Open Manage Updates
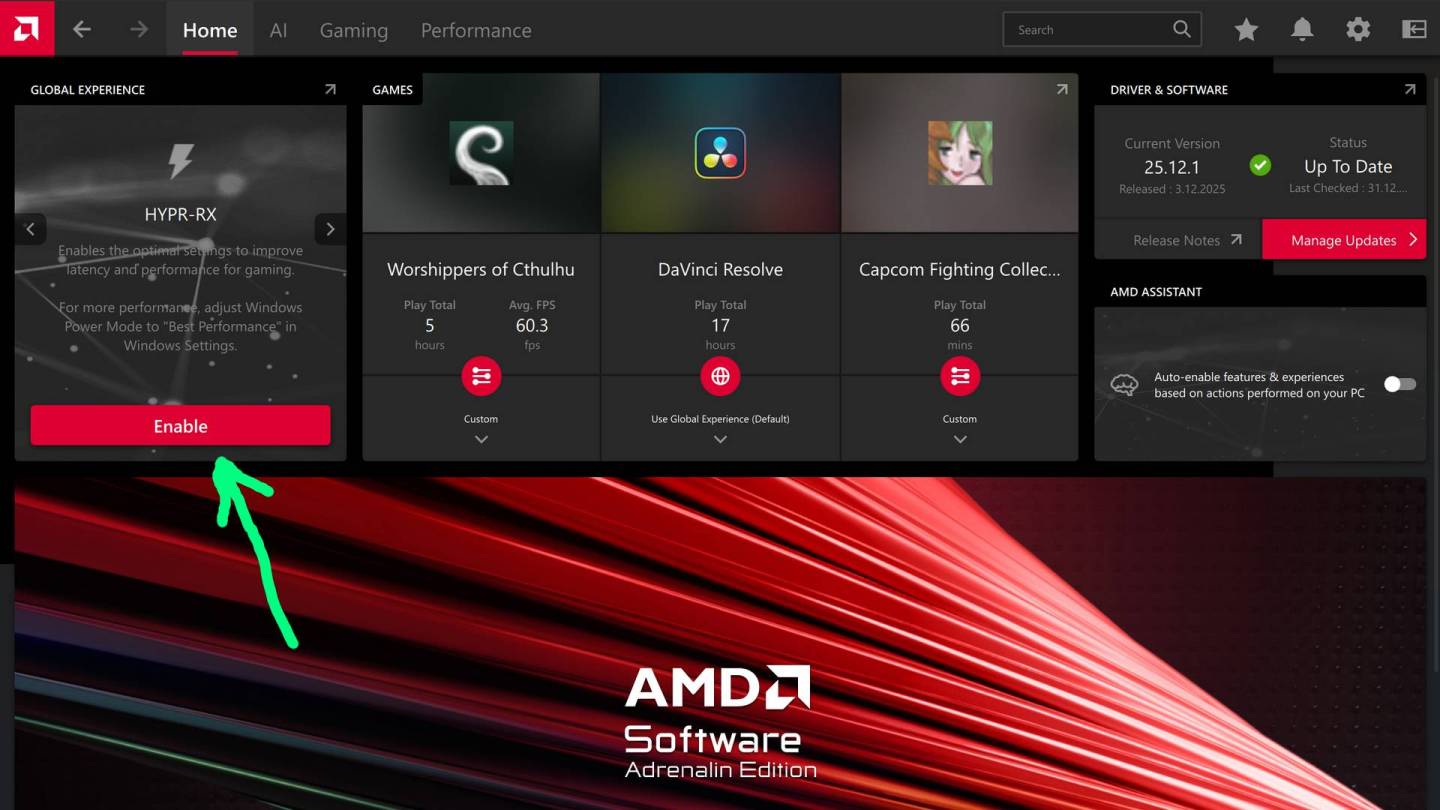This screenshot has height=810, width=1440. coord(1344,240)
